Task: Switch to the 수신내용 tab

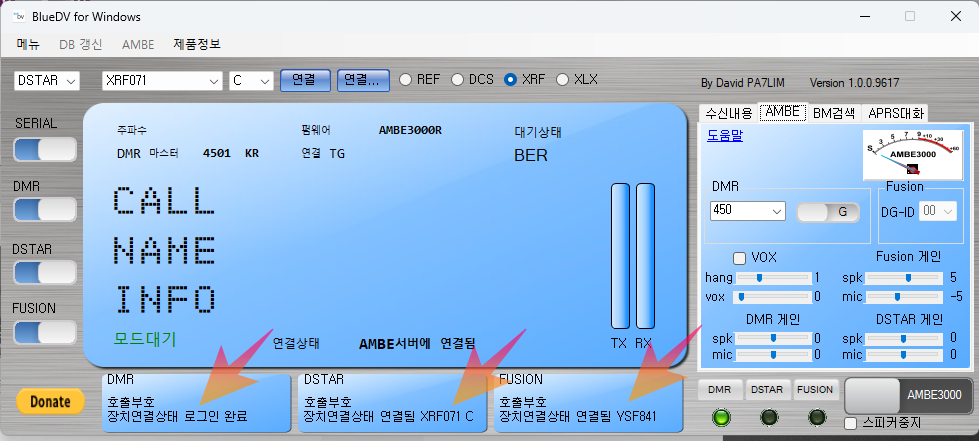Action: (729, 113)
